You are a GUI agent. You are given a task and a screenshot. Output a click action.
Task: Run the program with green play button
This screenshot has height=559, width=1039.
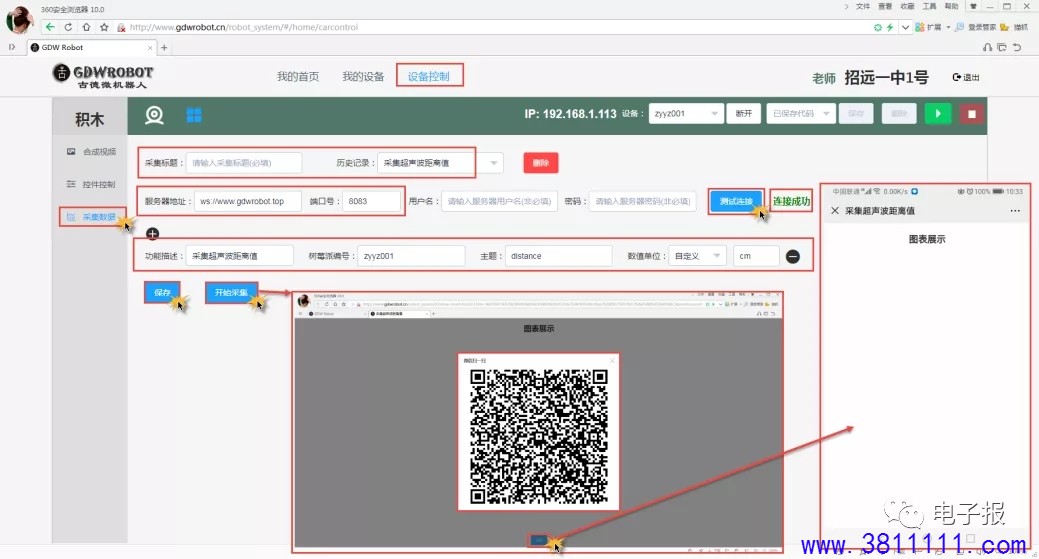938,114
